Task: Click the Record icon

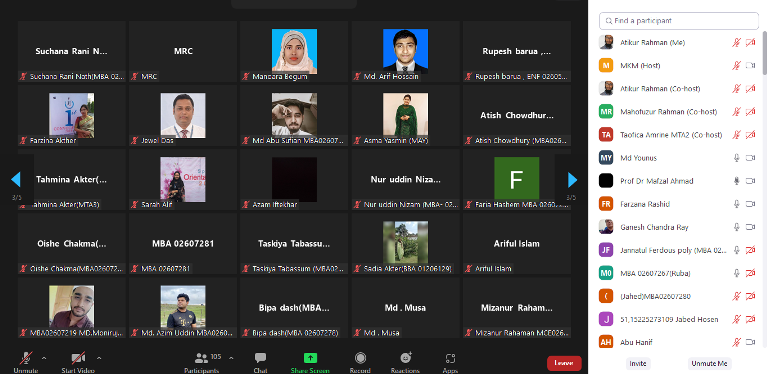Action: pos(361,358)
